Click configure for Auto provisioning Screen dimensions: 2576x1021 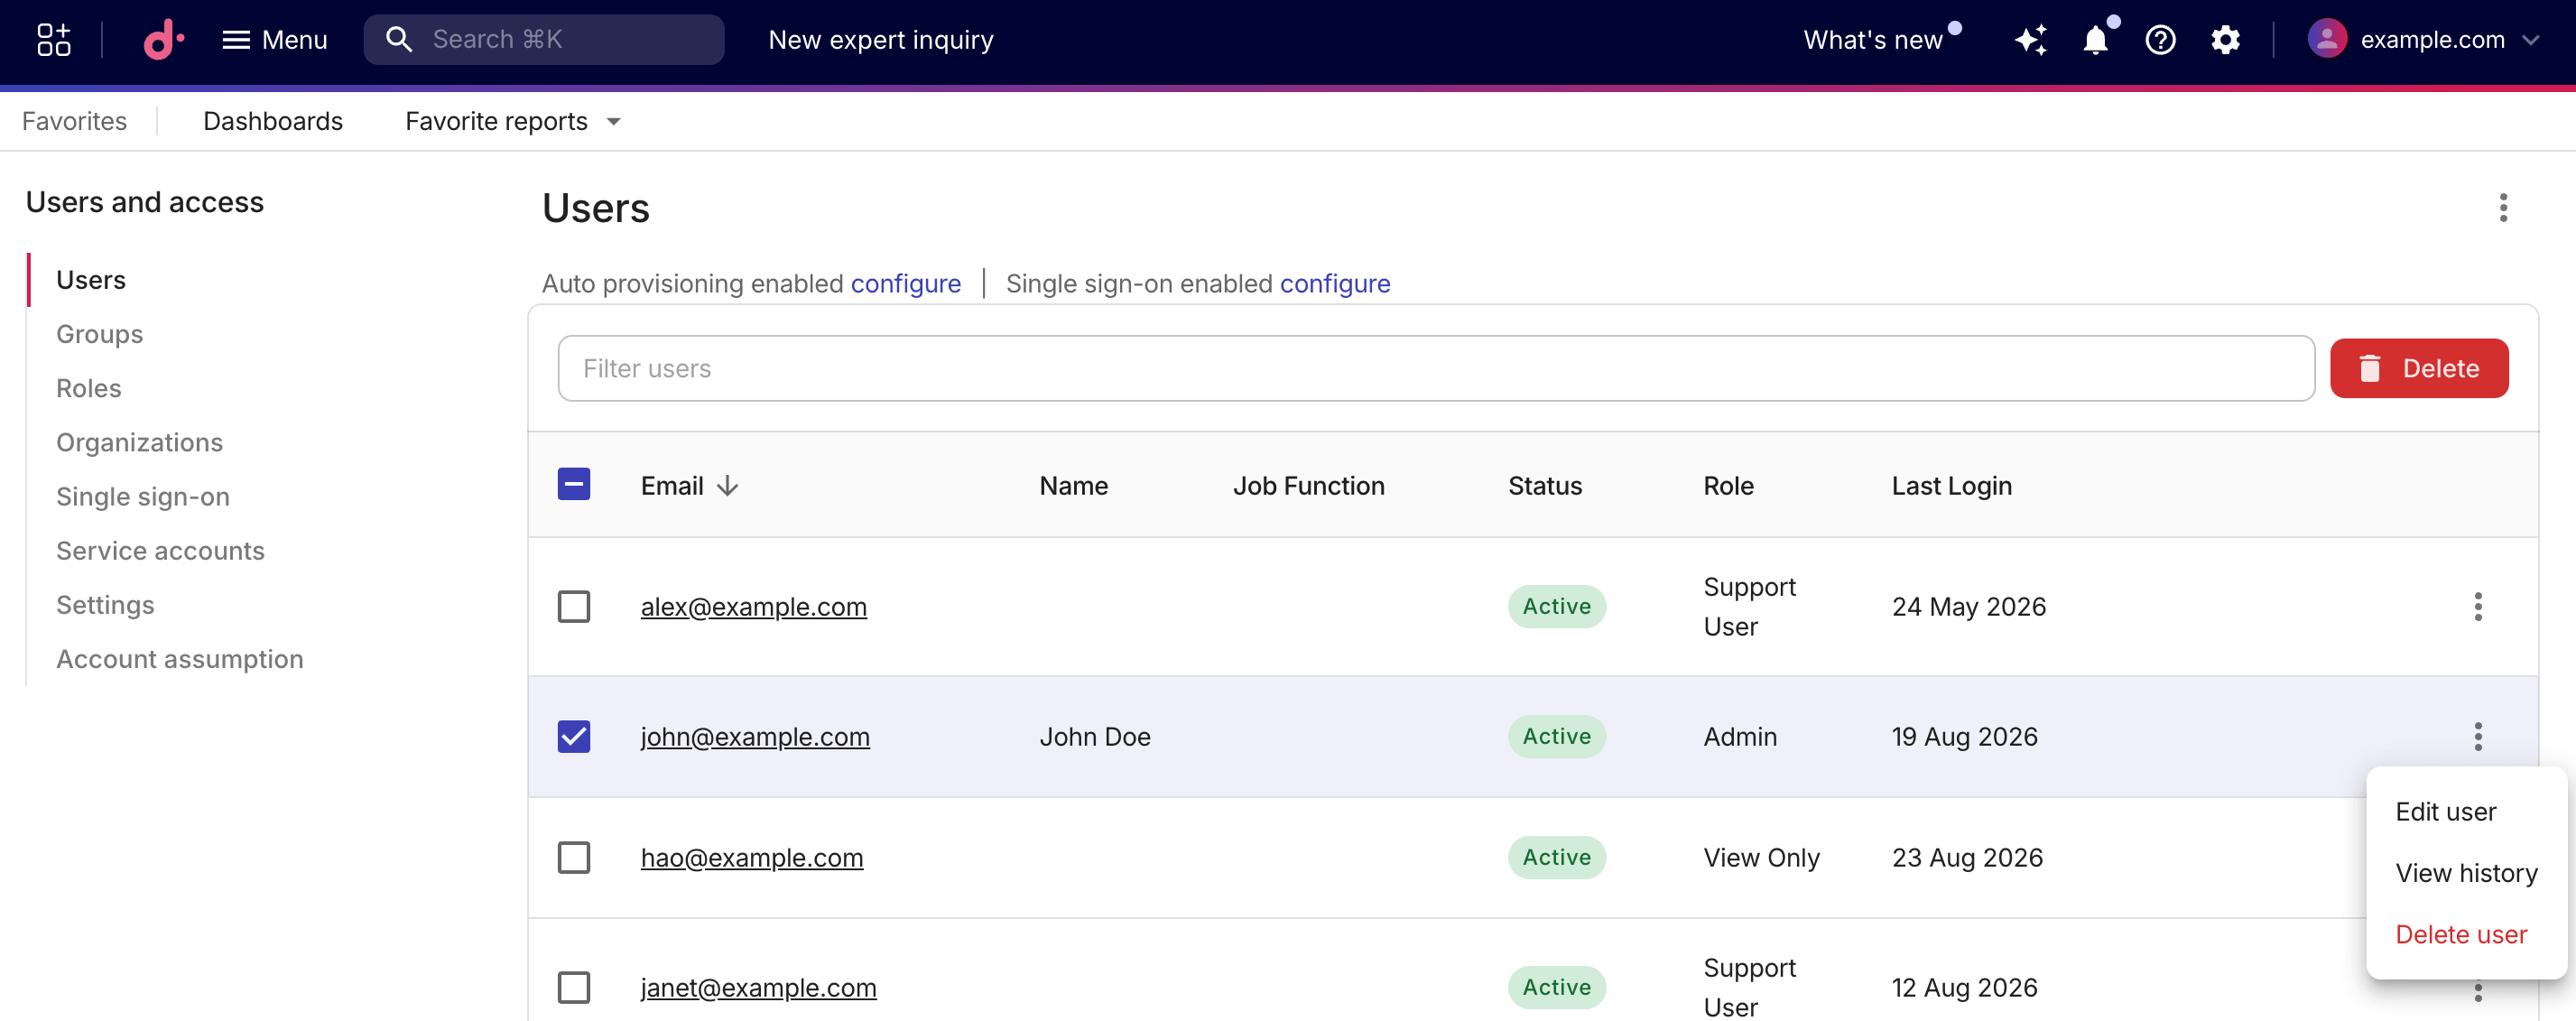click(x=906, y=284)
